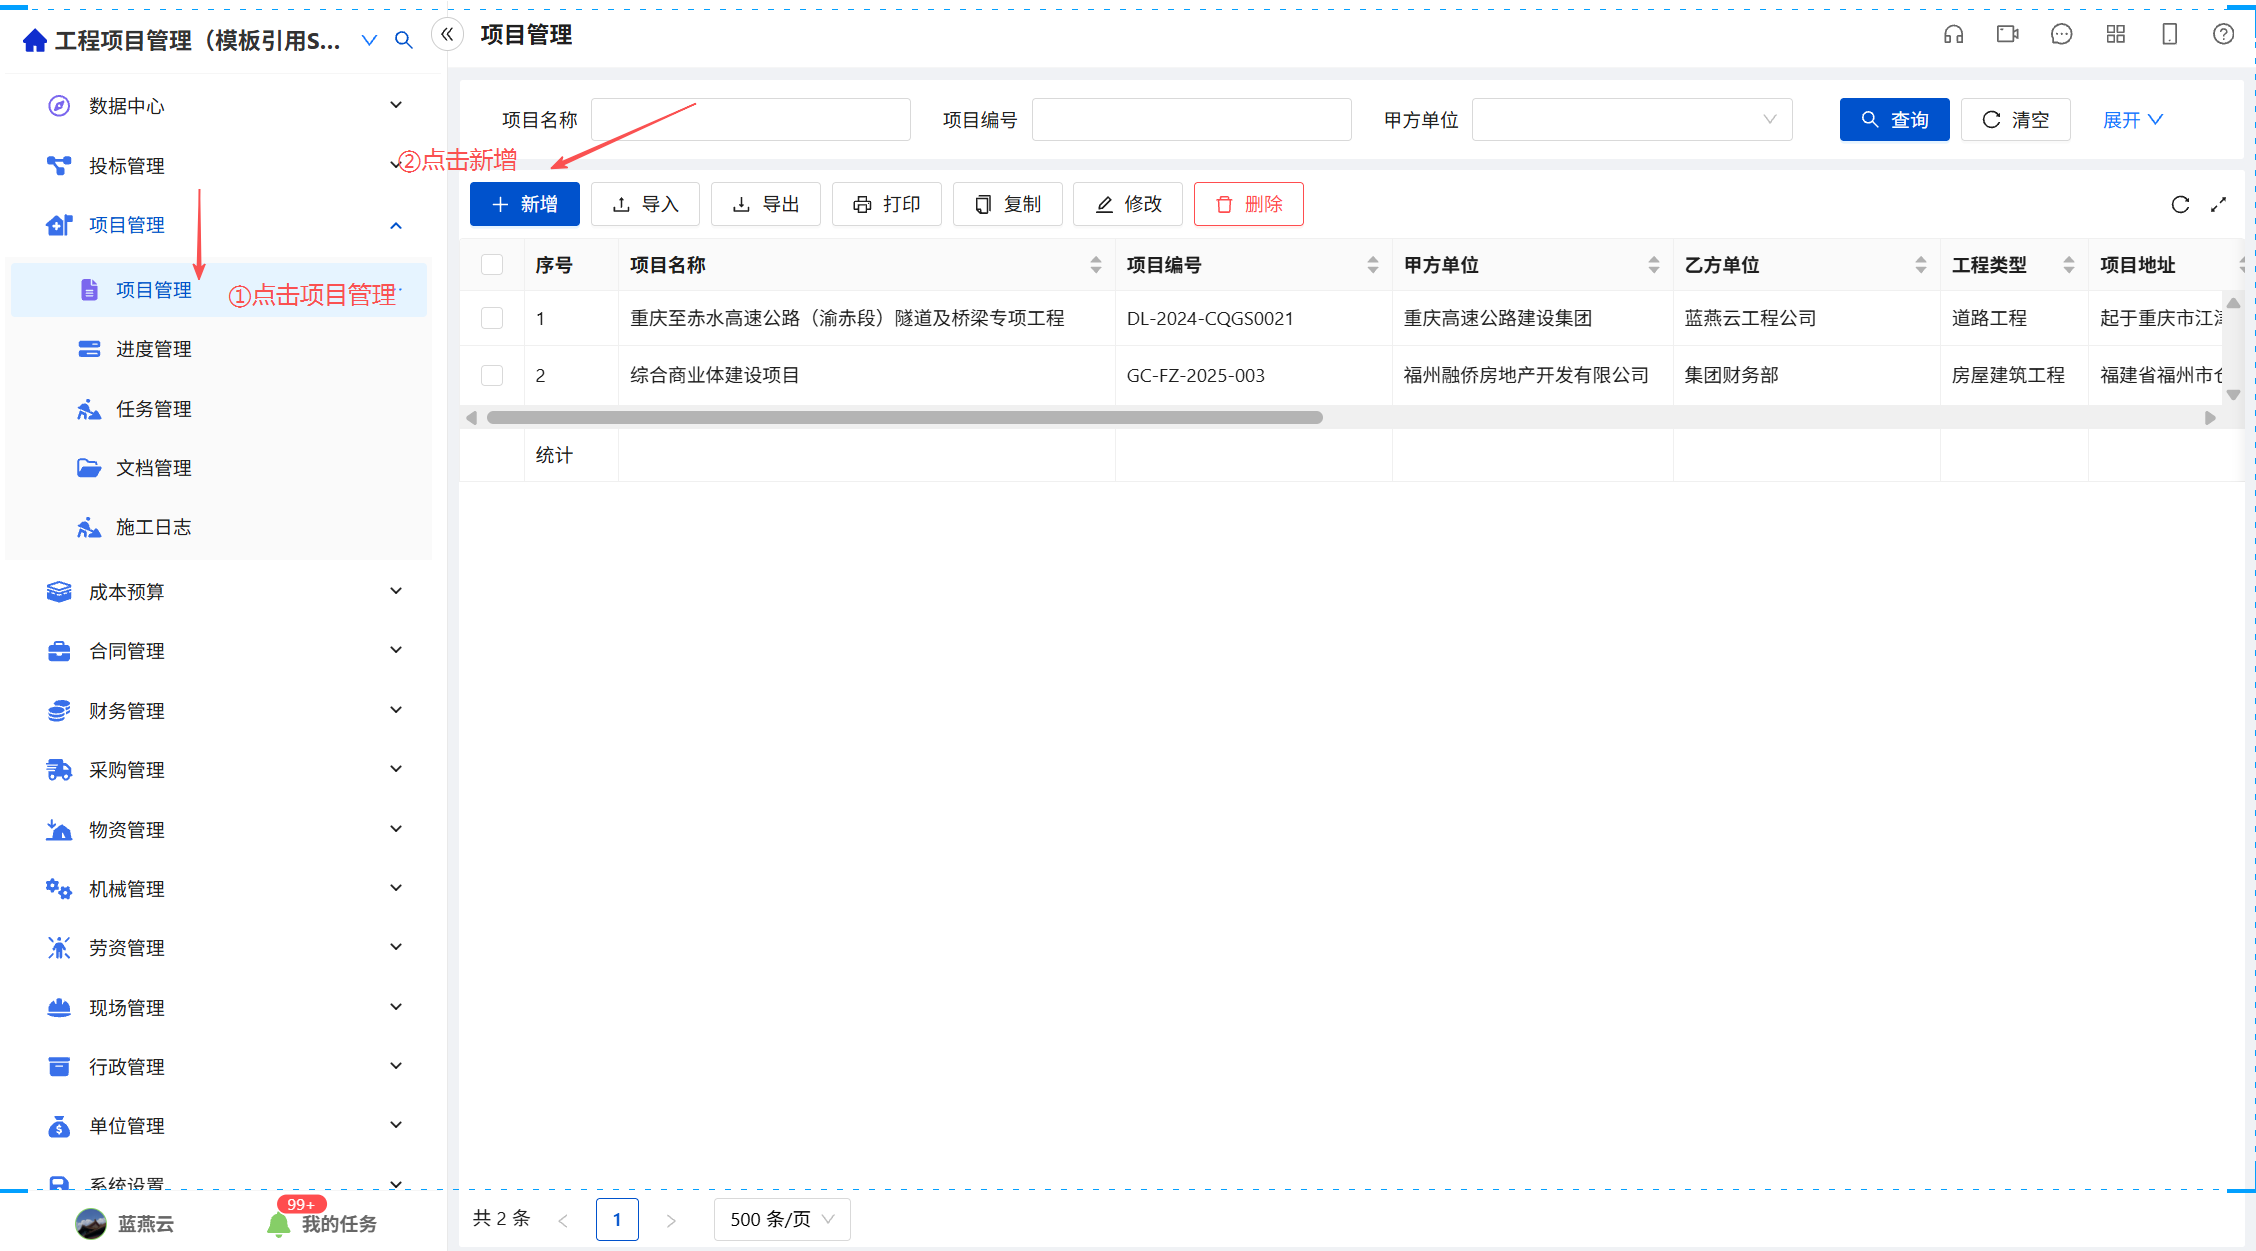Click the 行政管理 archive icon
This screenshot has height=1251, width=2256.
(59, 1066)
